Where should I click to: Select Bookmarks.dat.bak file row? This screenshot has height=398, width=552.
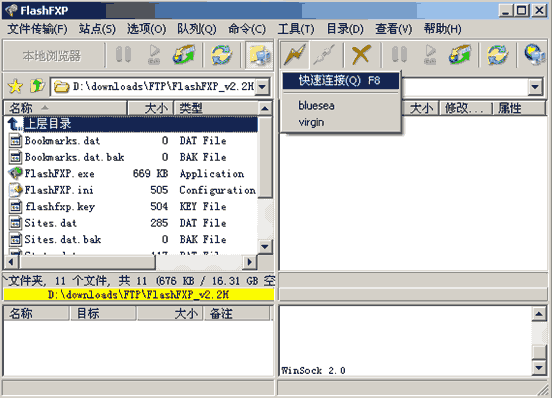pyautogui.click(x=132, y=157)
